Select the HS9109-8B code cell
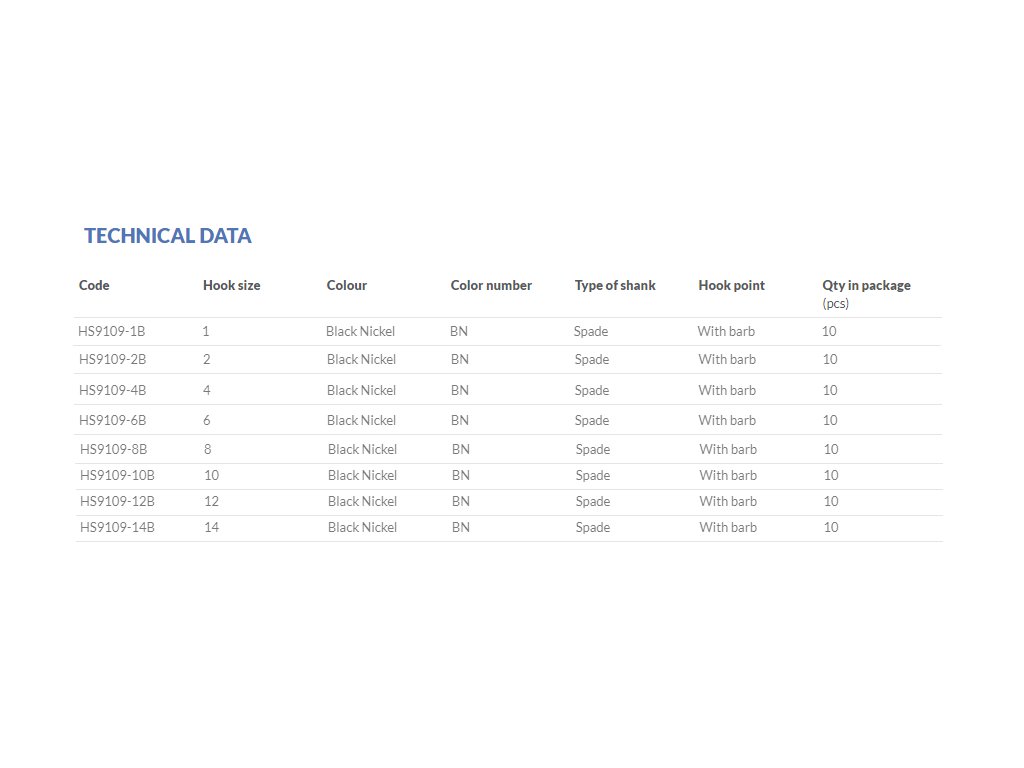The height and width of the screenshot is (768, 1024). click(x=114, y=449)
